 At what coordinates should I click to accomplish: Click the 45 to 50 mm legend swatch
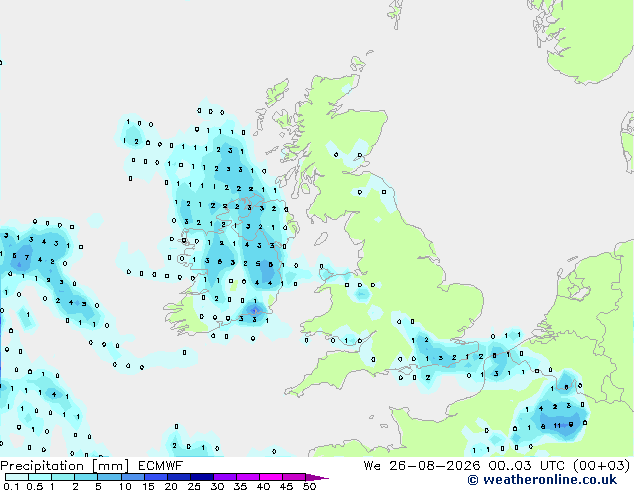294,477
